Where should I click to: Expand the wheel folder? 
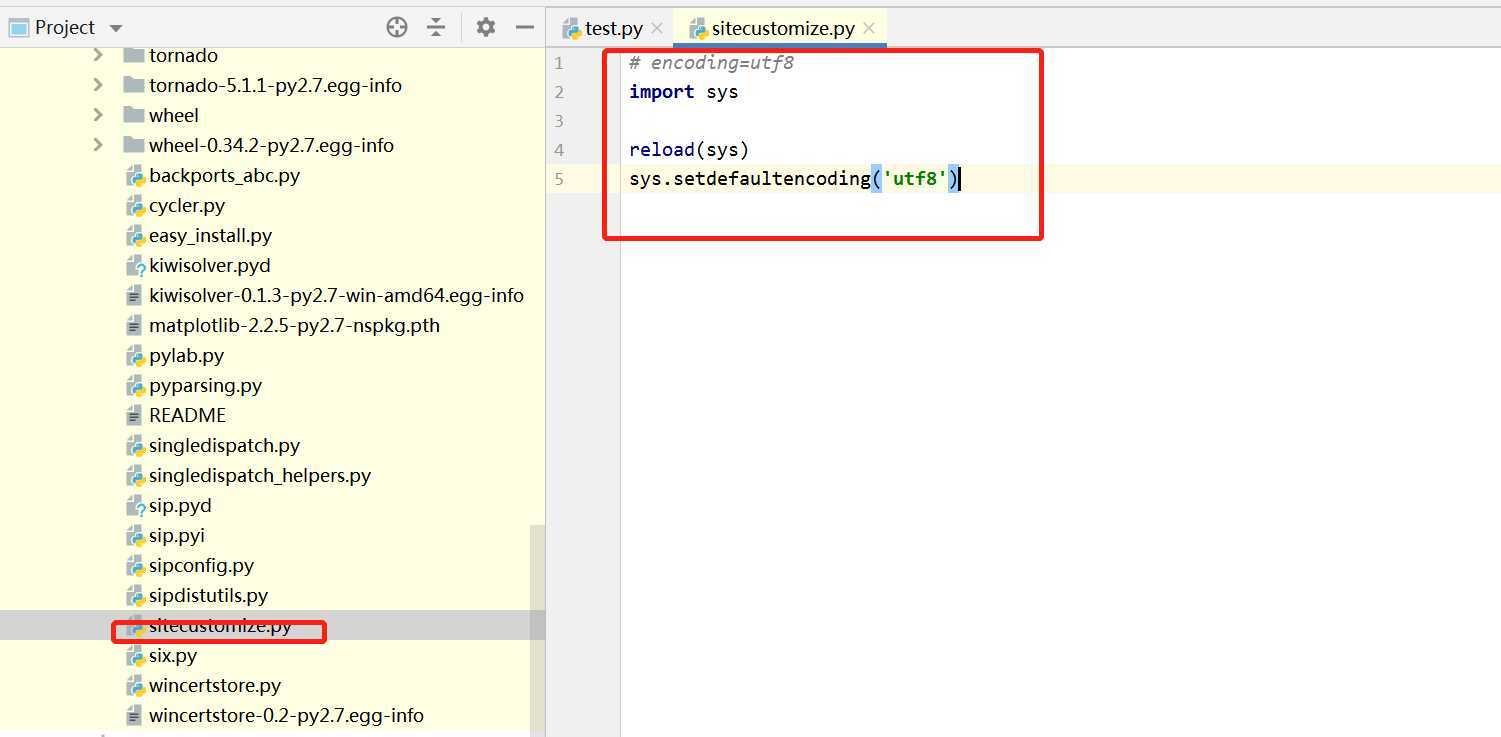[x=98, y=115]
